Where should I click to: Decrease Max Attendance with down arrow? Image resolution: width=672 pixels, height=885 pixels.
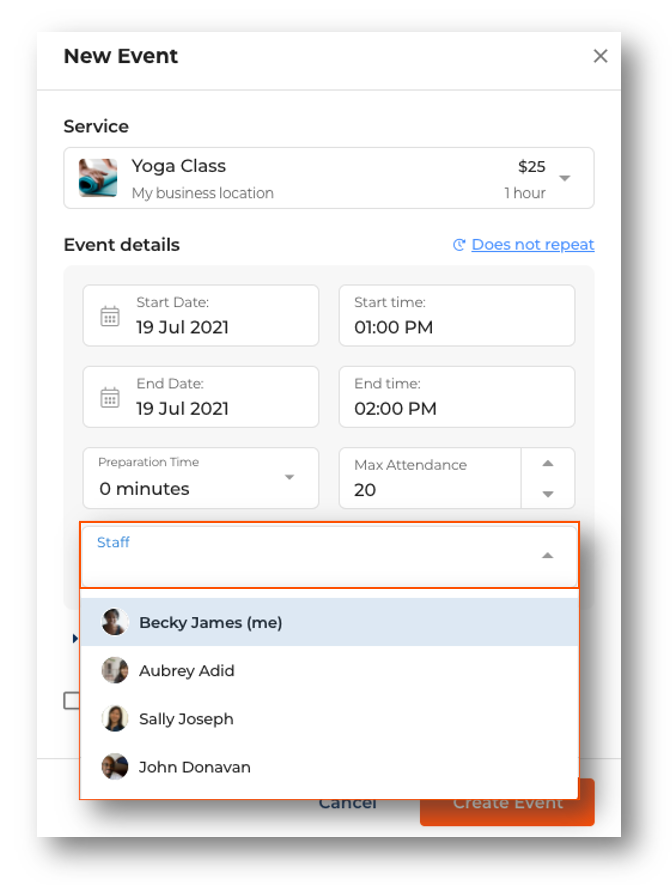pos(548,493)
